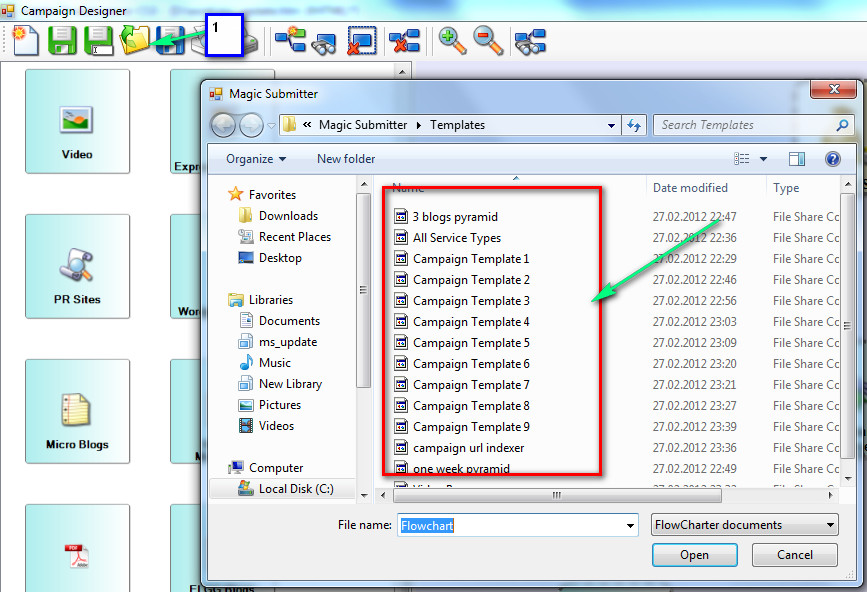Open the FlowCharter documents file type combo
Viewport: 867px width, 592px height.
point(745,525)
